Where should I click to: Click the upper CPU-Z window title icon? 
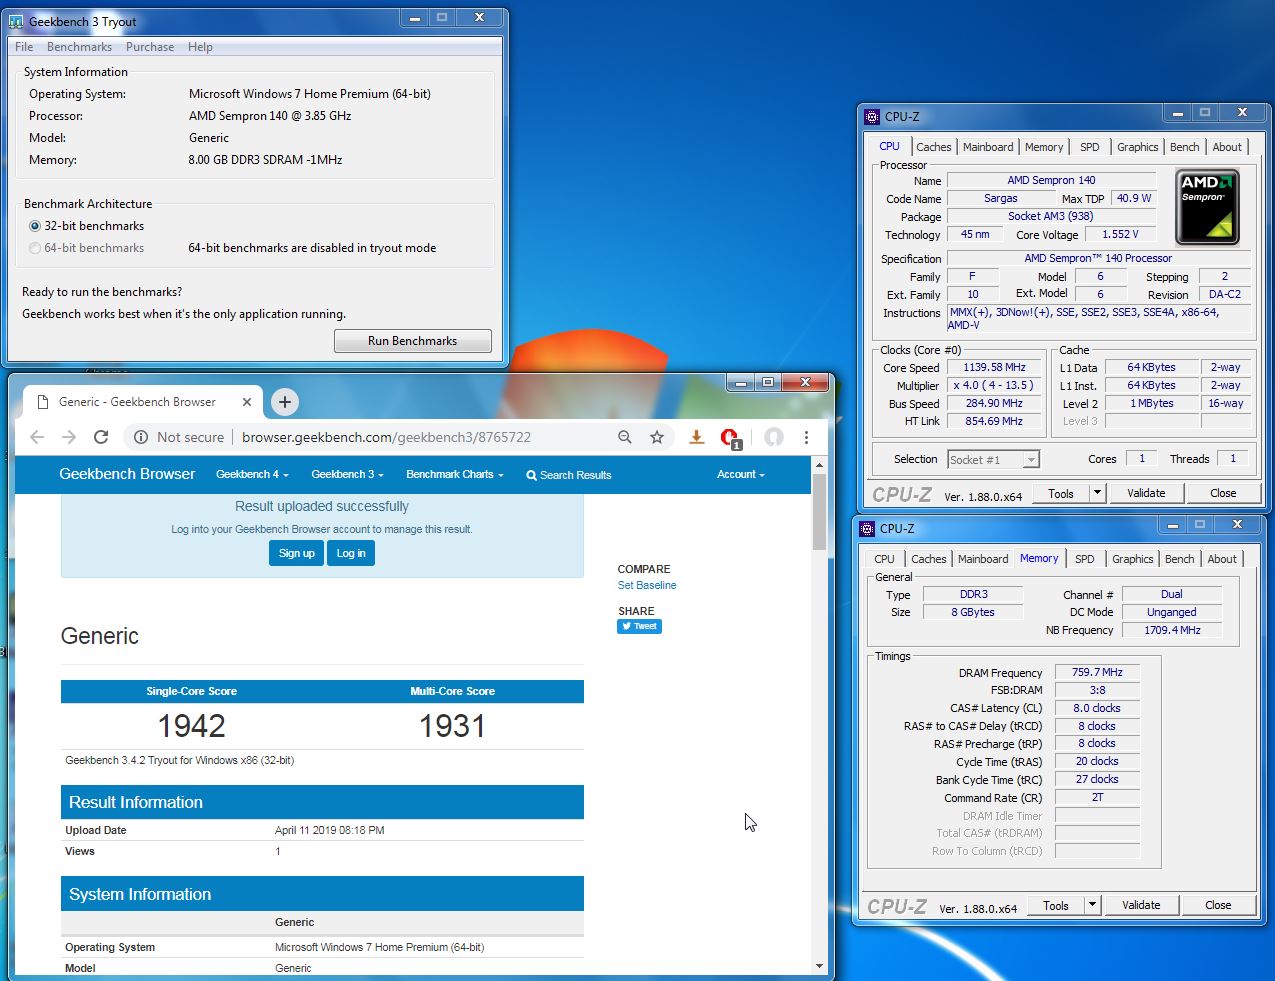coord(872,117)
